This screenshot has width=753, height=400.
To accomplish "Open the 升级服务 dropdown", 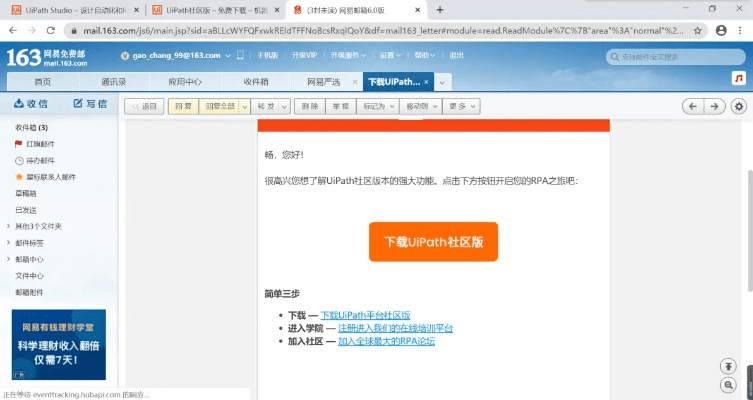I will tap(348, 55).
